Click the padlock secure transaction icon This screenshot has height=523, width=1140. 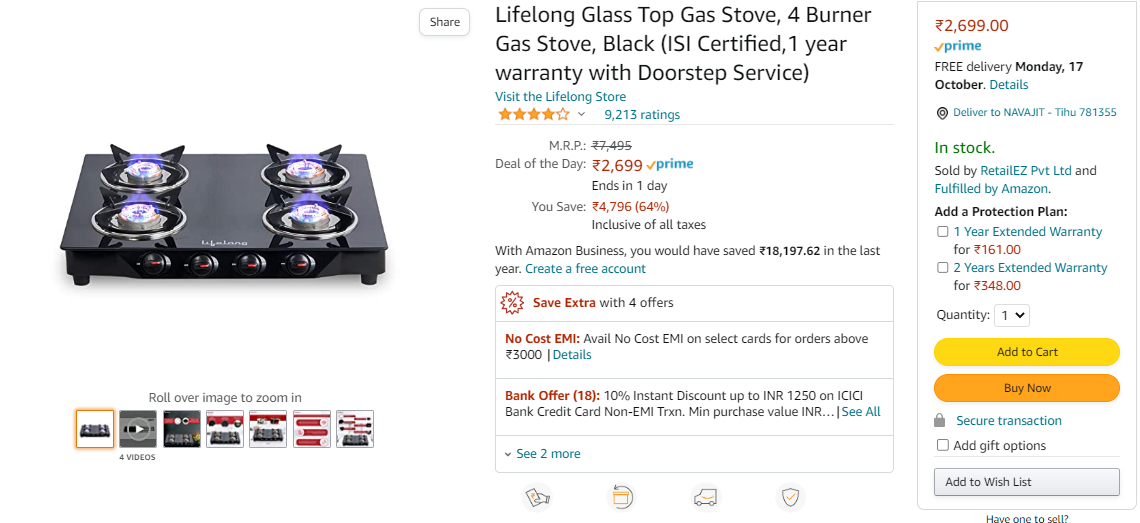[939, 421]
